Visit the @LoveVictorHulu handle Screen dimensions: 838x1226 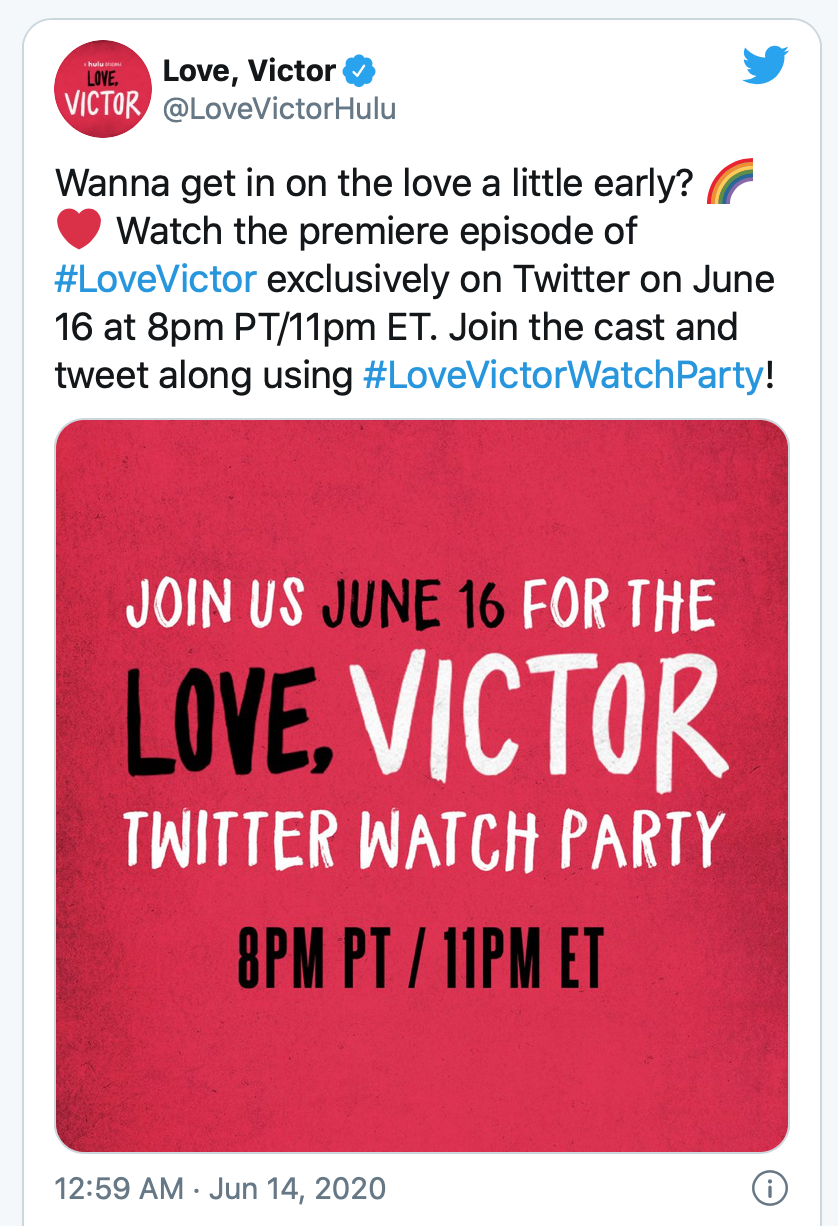280,109
